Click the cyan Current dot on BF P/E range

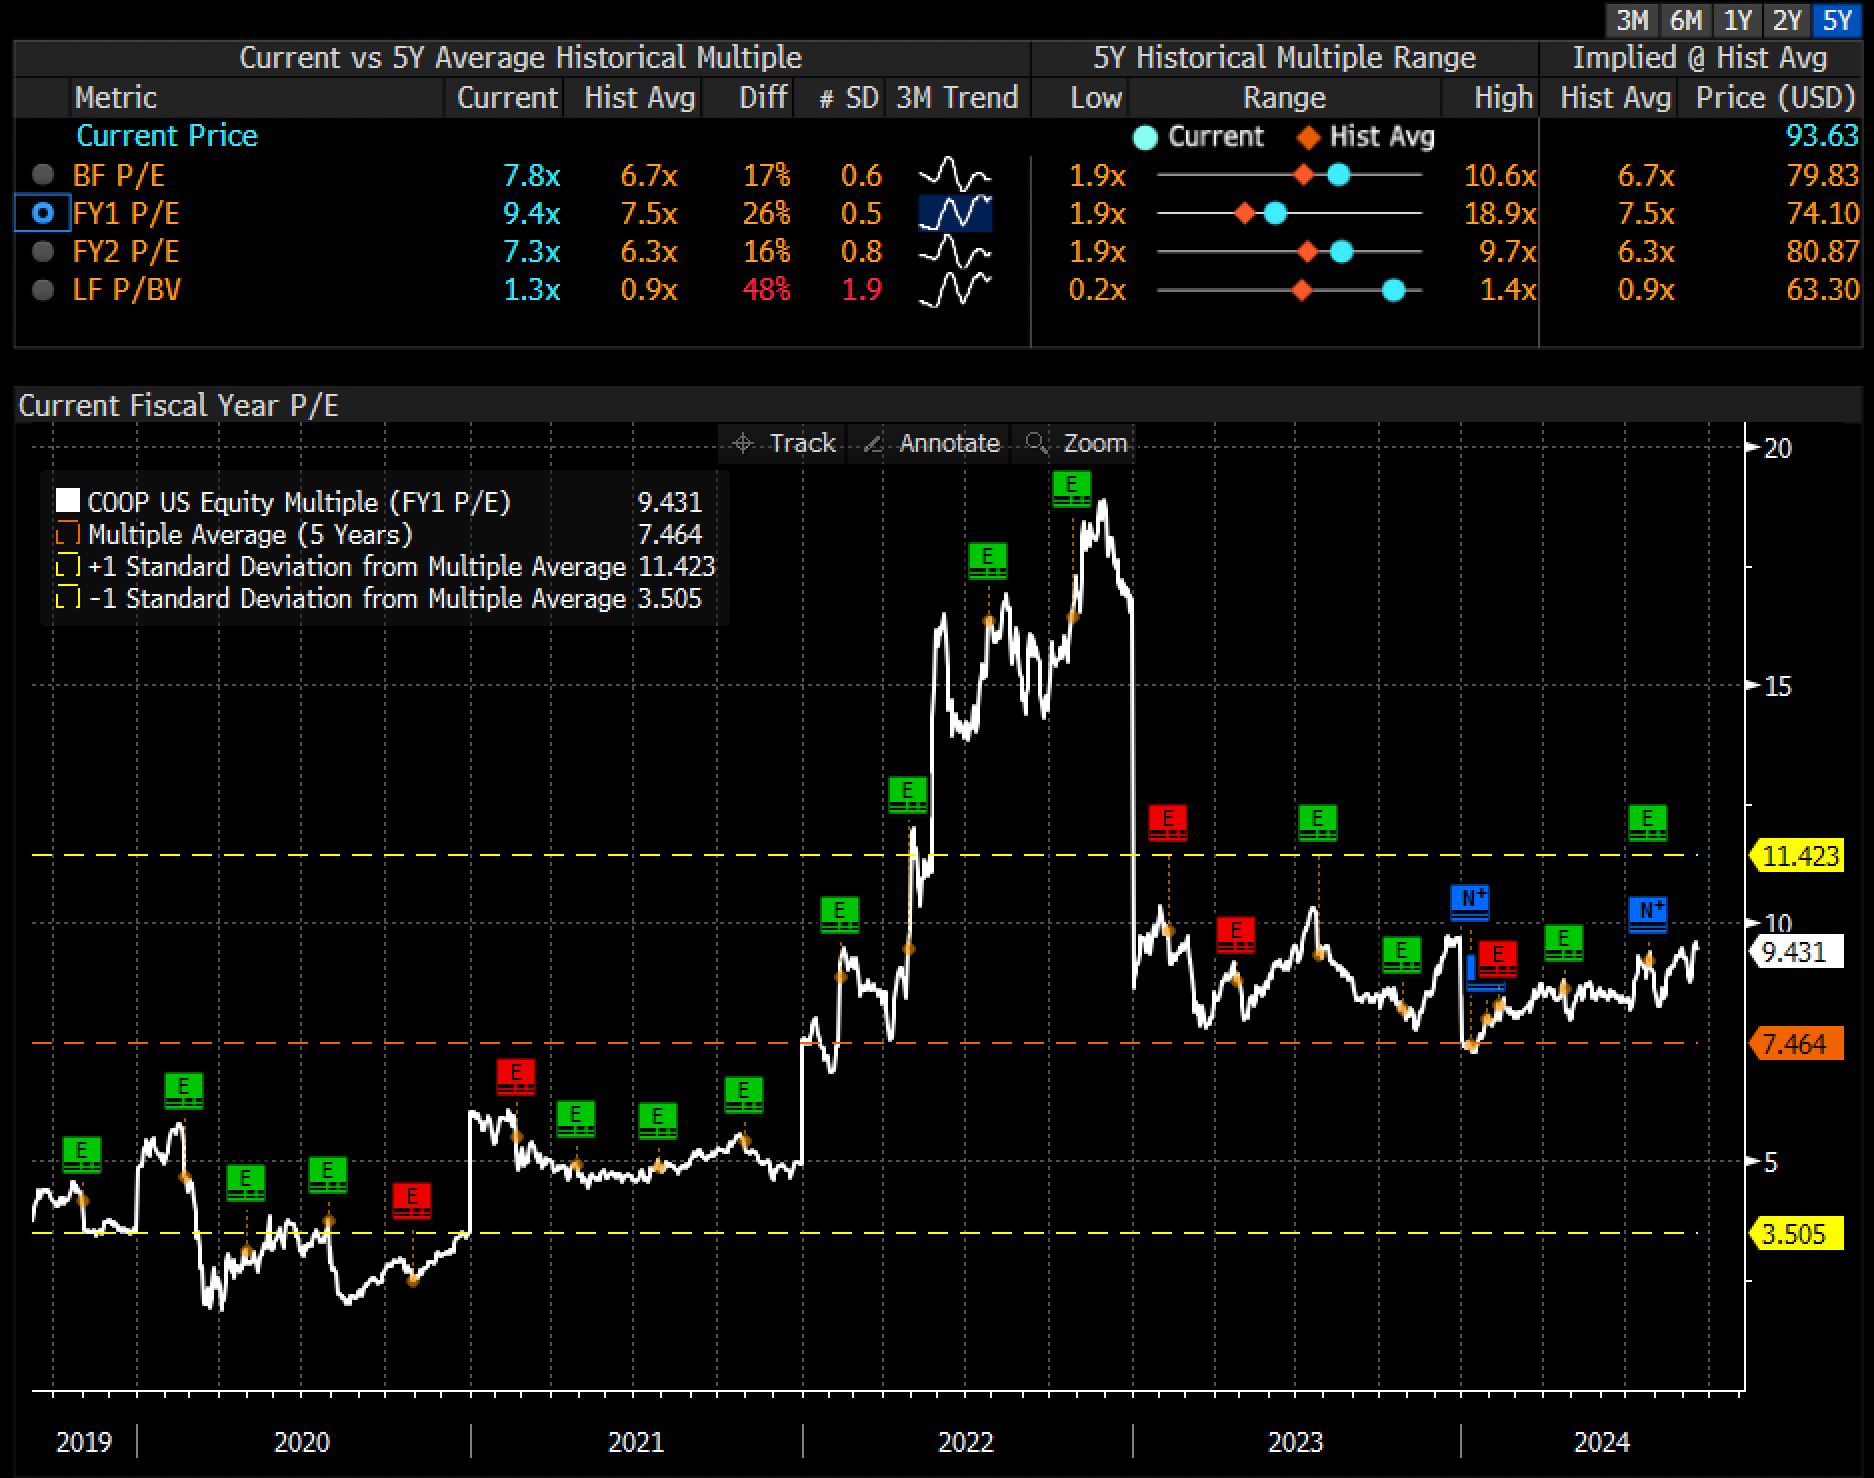click(1338, 176)
